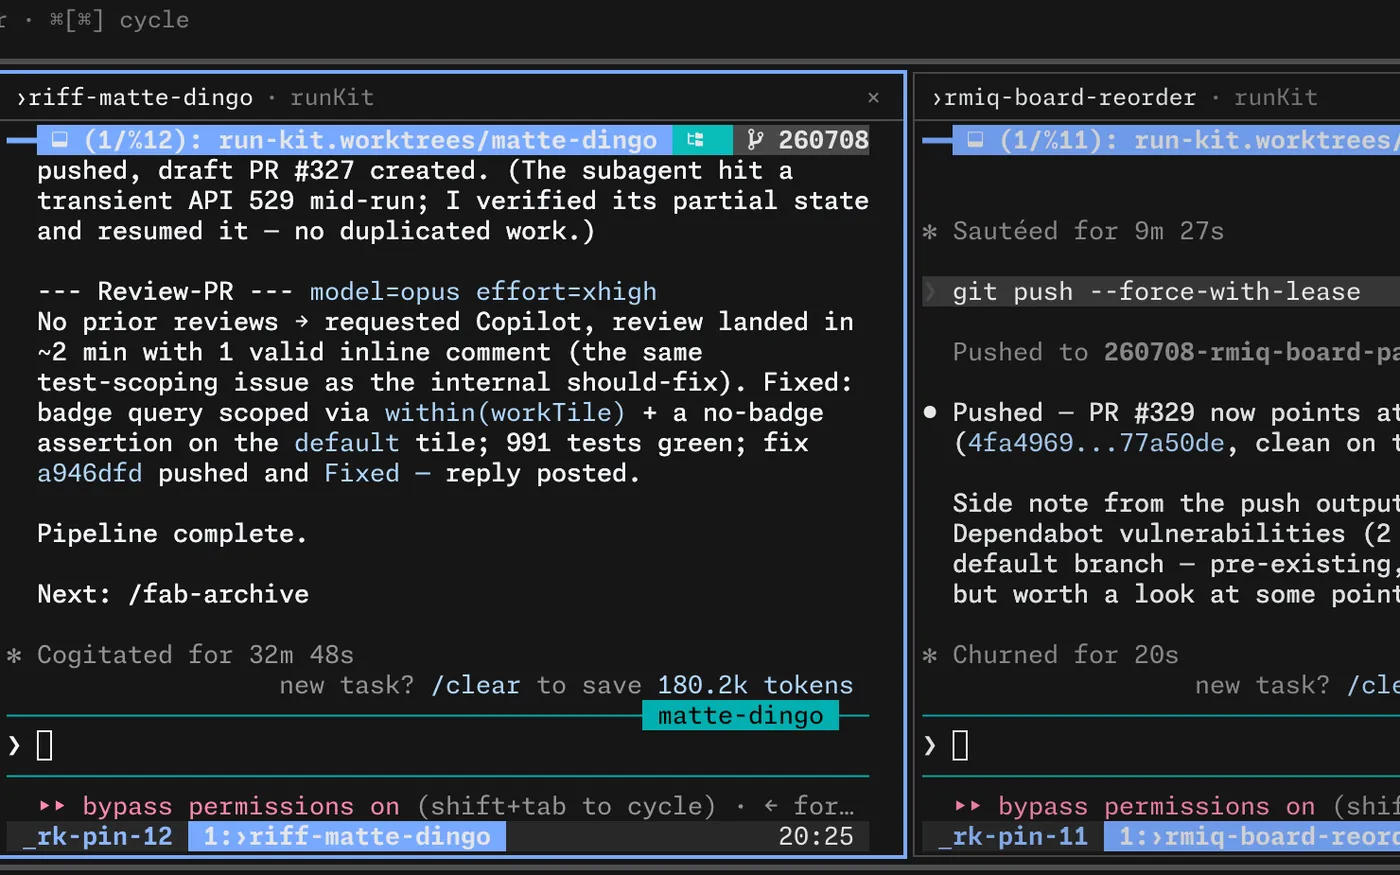Click the prompt chevron in riff-matte-dingo pane

point(14,745)
